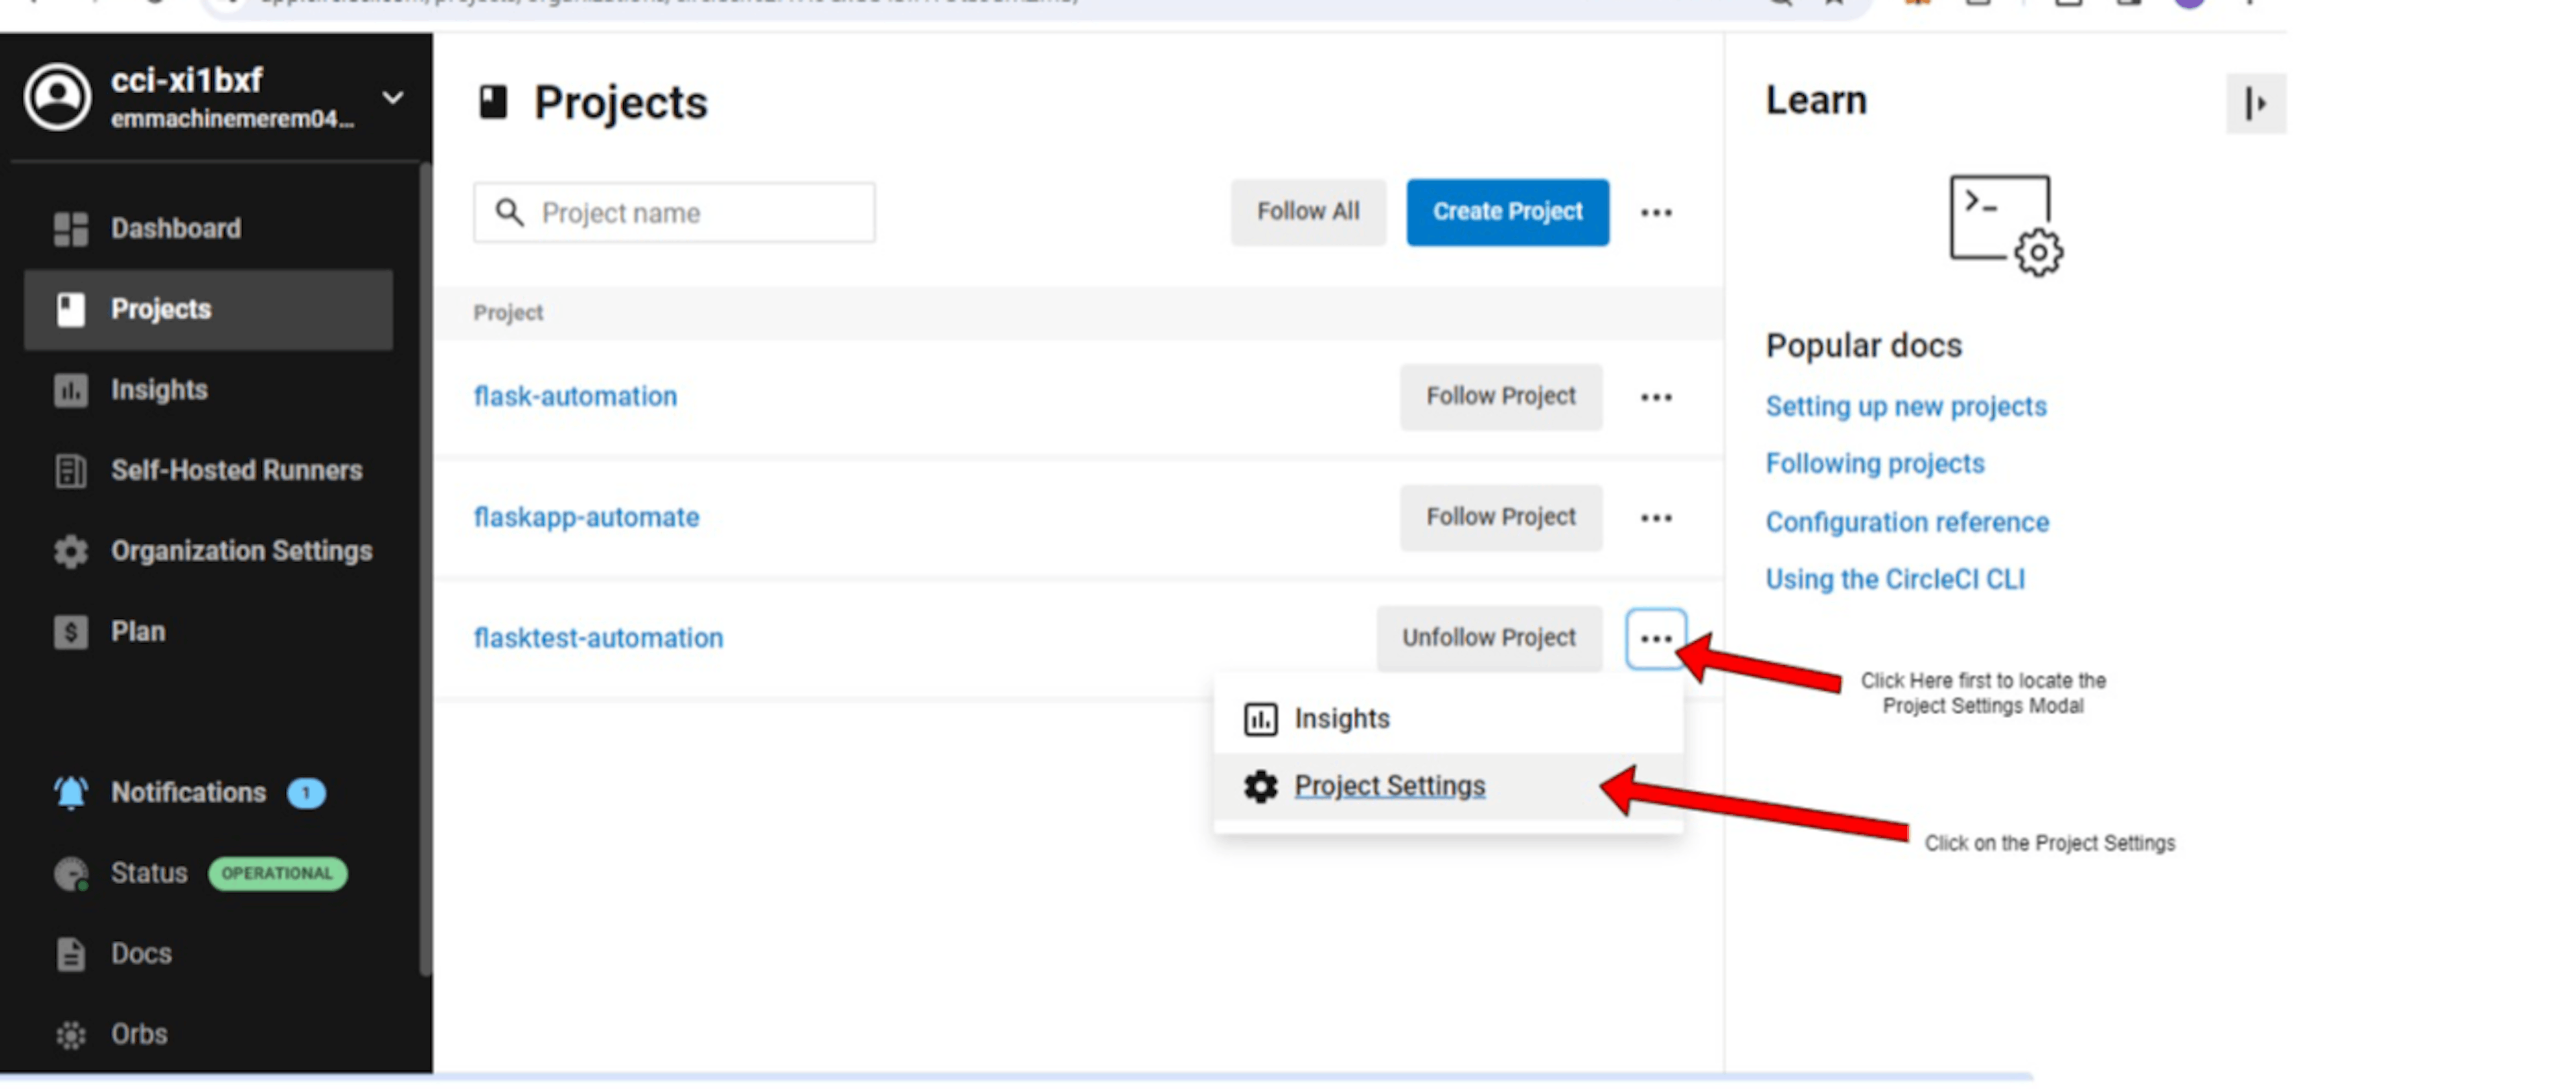Open Configuration reference doc link
This screenshot has height=1089, width=2576.
[x=1907, y=523]
